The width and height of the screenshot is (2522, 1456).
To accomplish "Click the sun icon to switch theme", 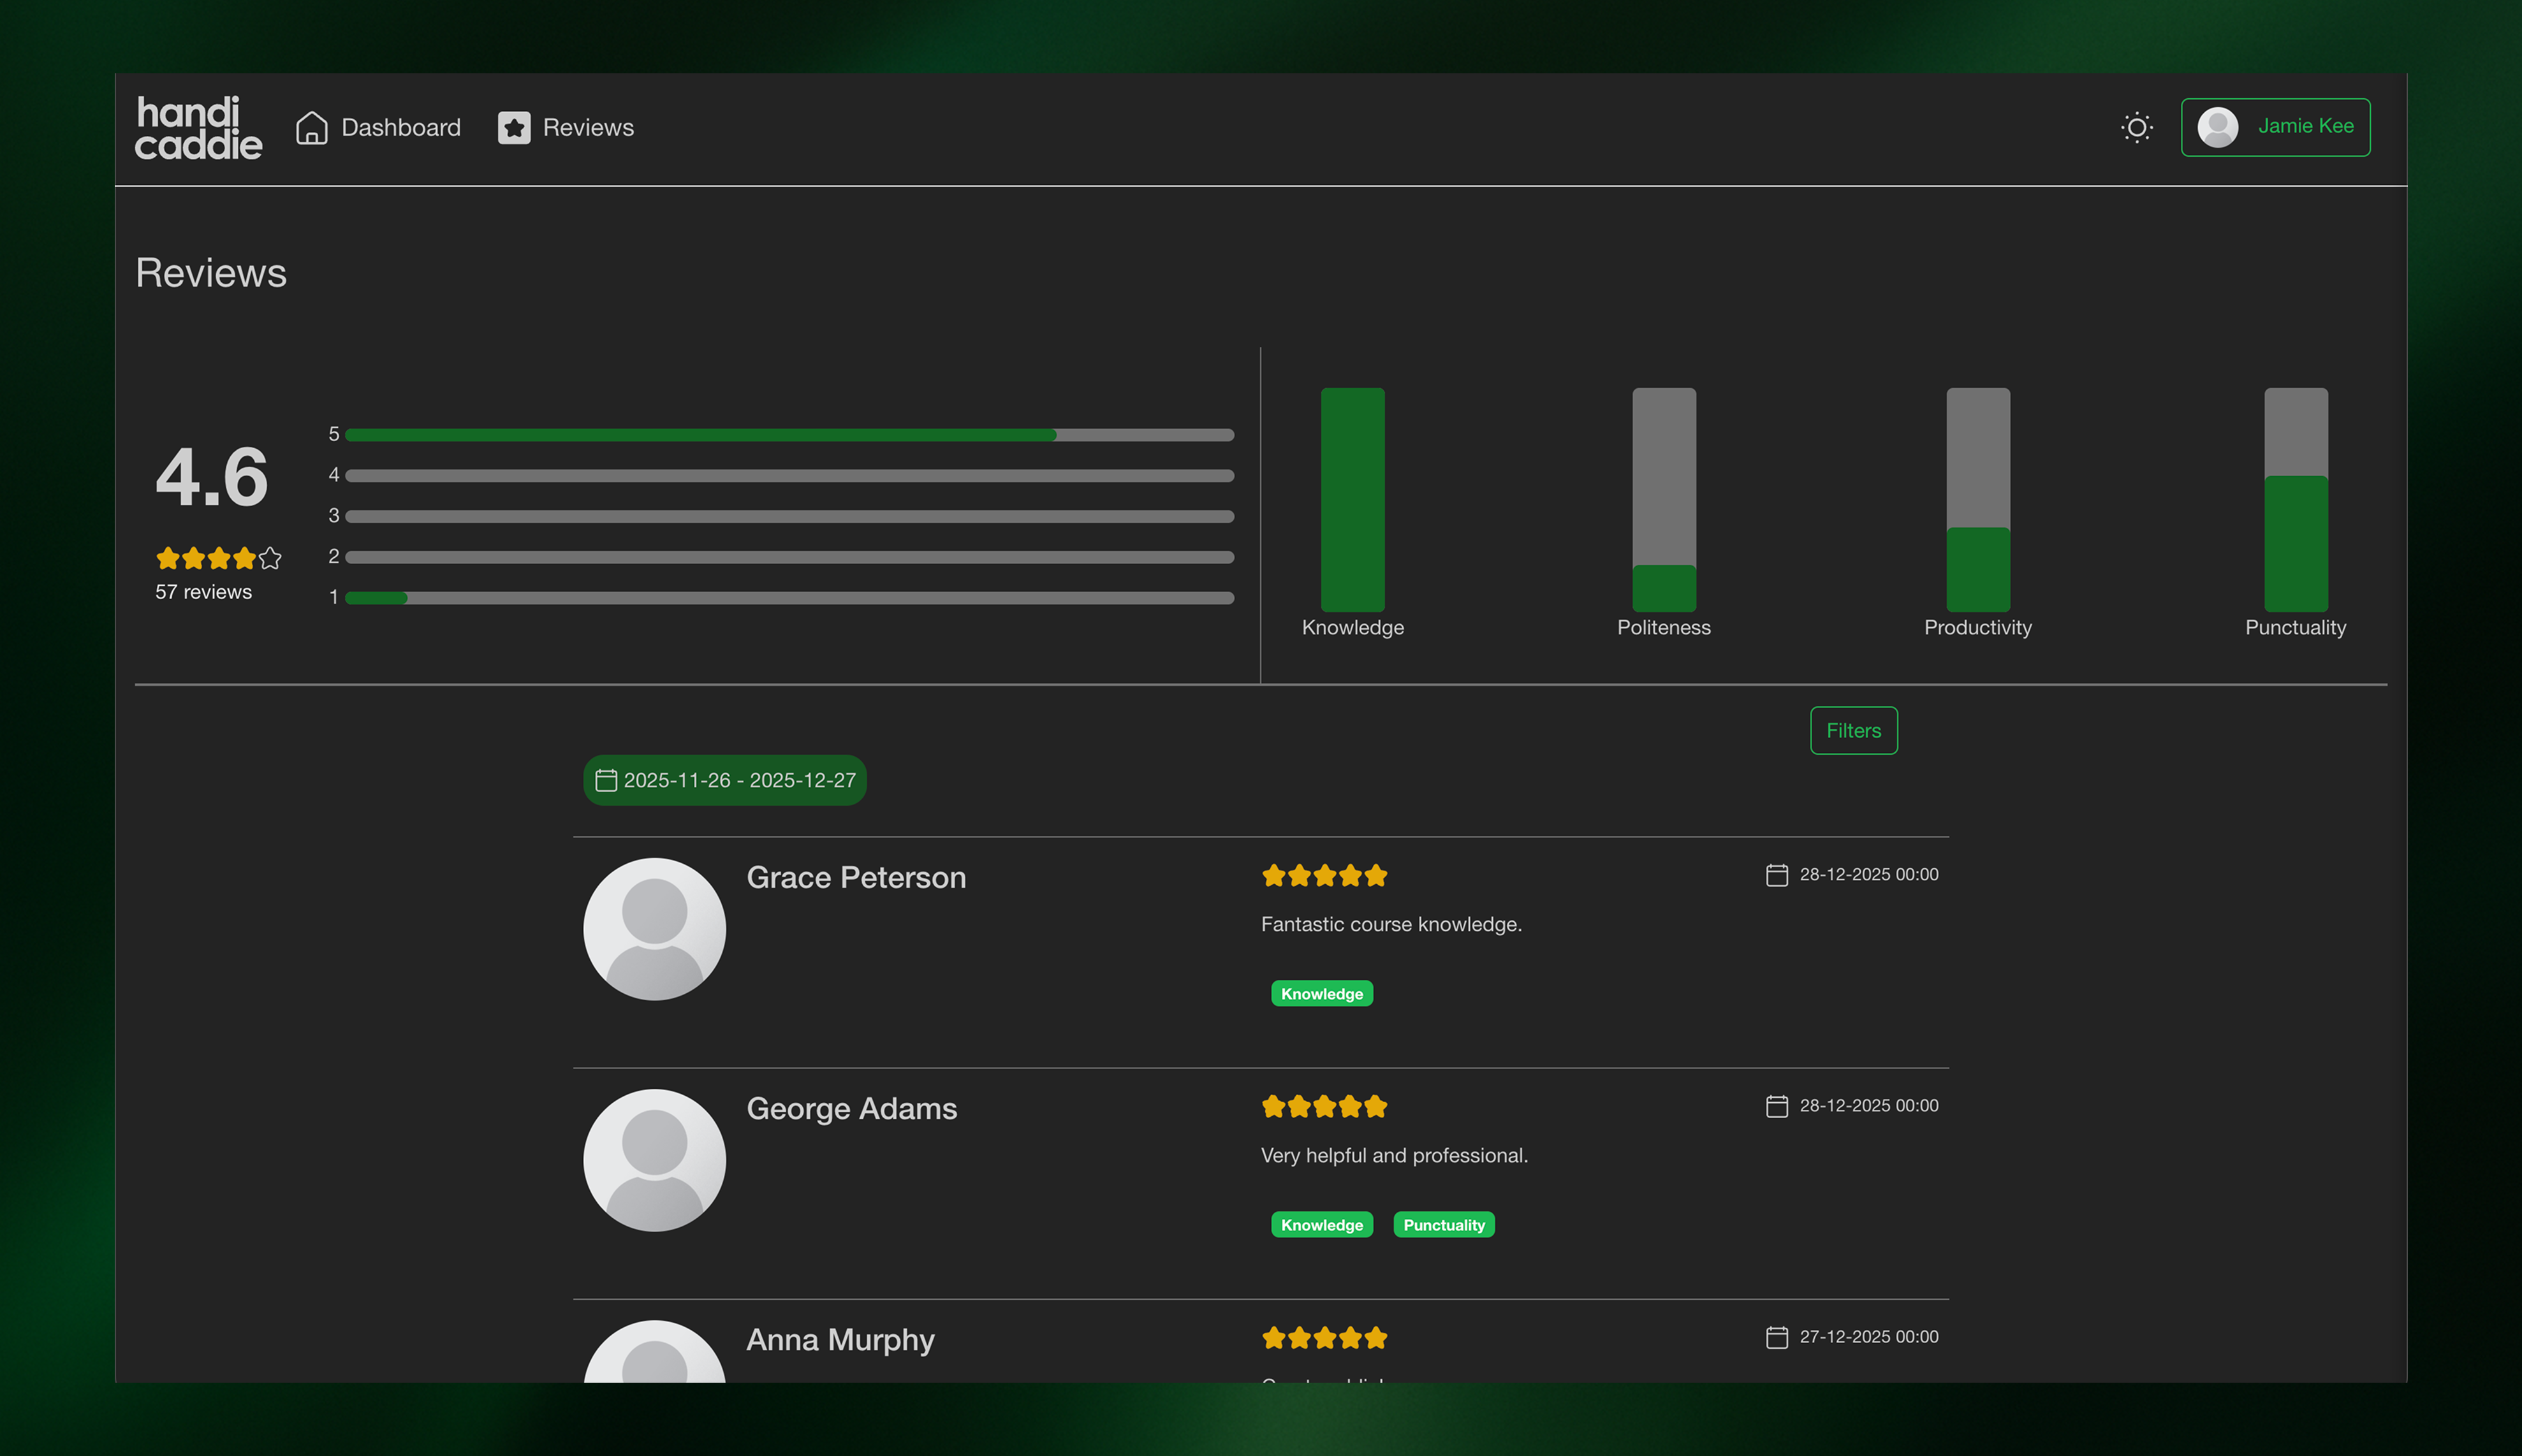I will coord(2137,127).
